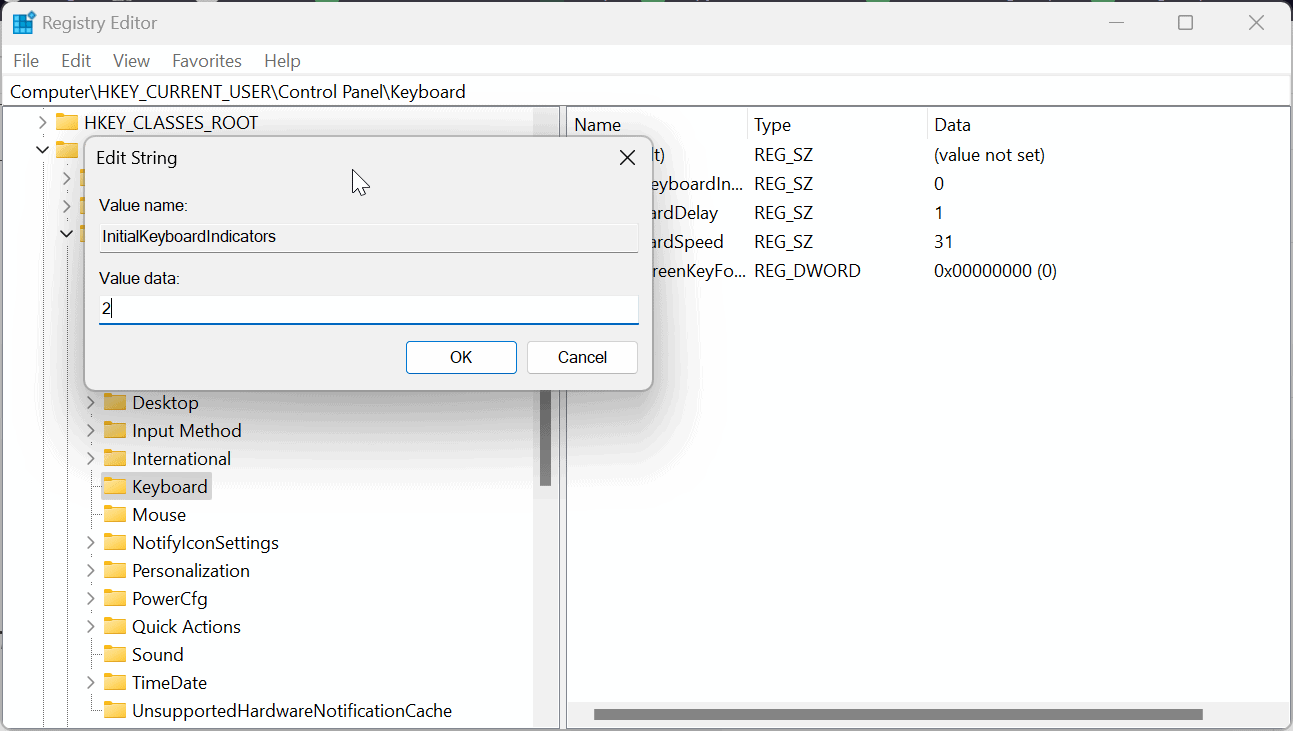Select the NotifyIconSettings key
This screenshot has width=1293, height=731.
(205, 543)
